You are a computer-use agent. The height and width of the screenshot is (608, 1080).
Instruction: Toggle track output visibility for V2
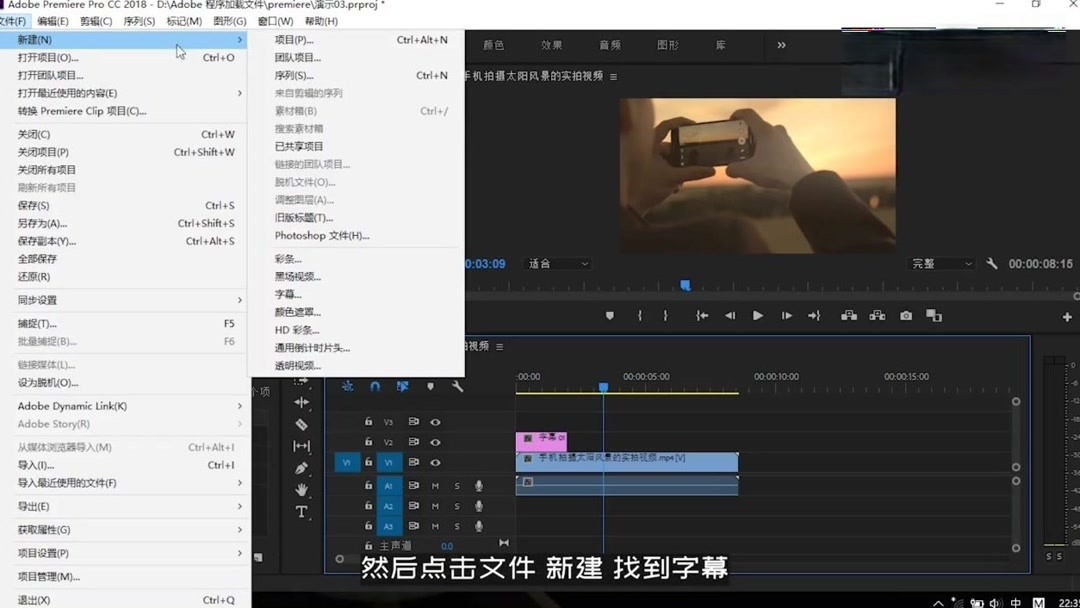pyautogui.click(x=435, y=442)
